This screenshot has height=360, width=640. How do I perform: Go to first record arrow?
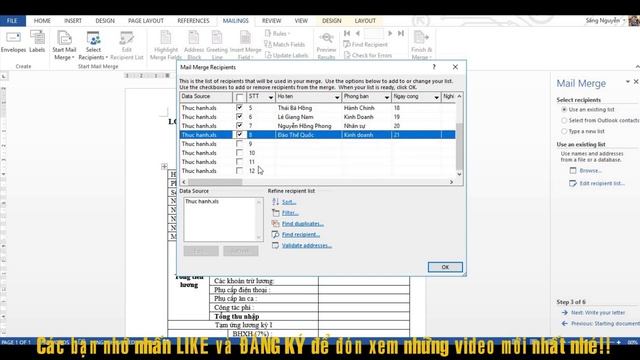tap(347, 33)
